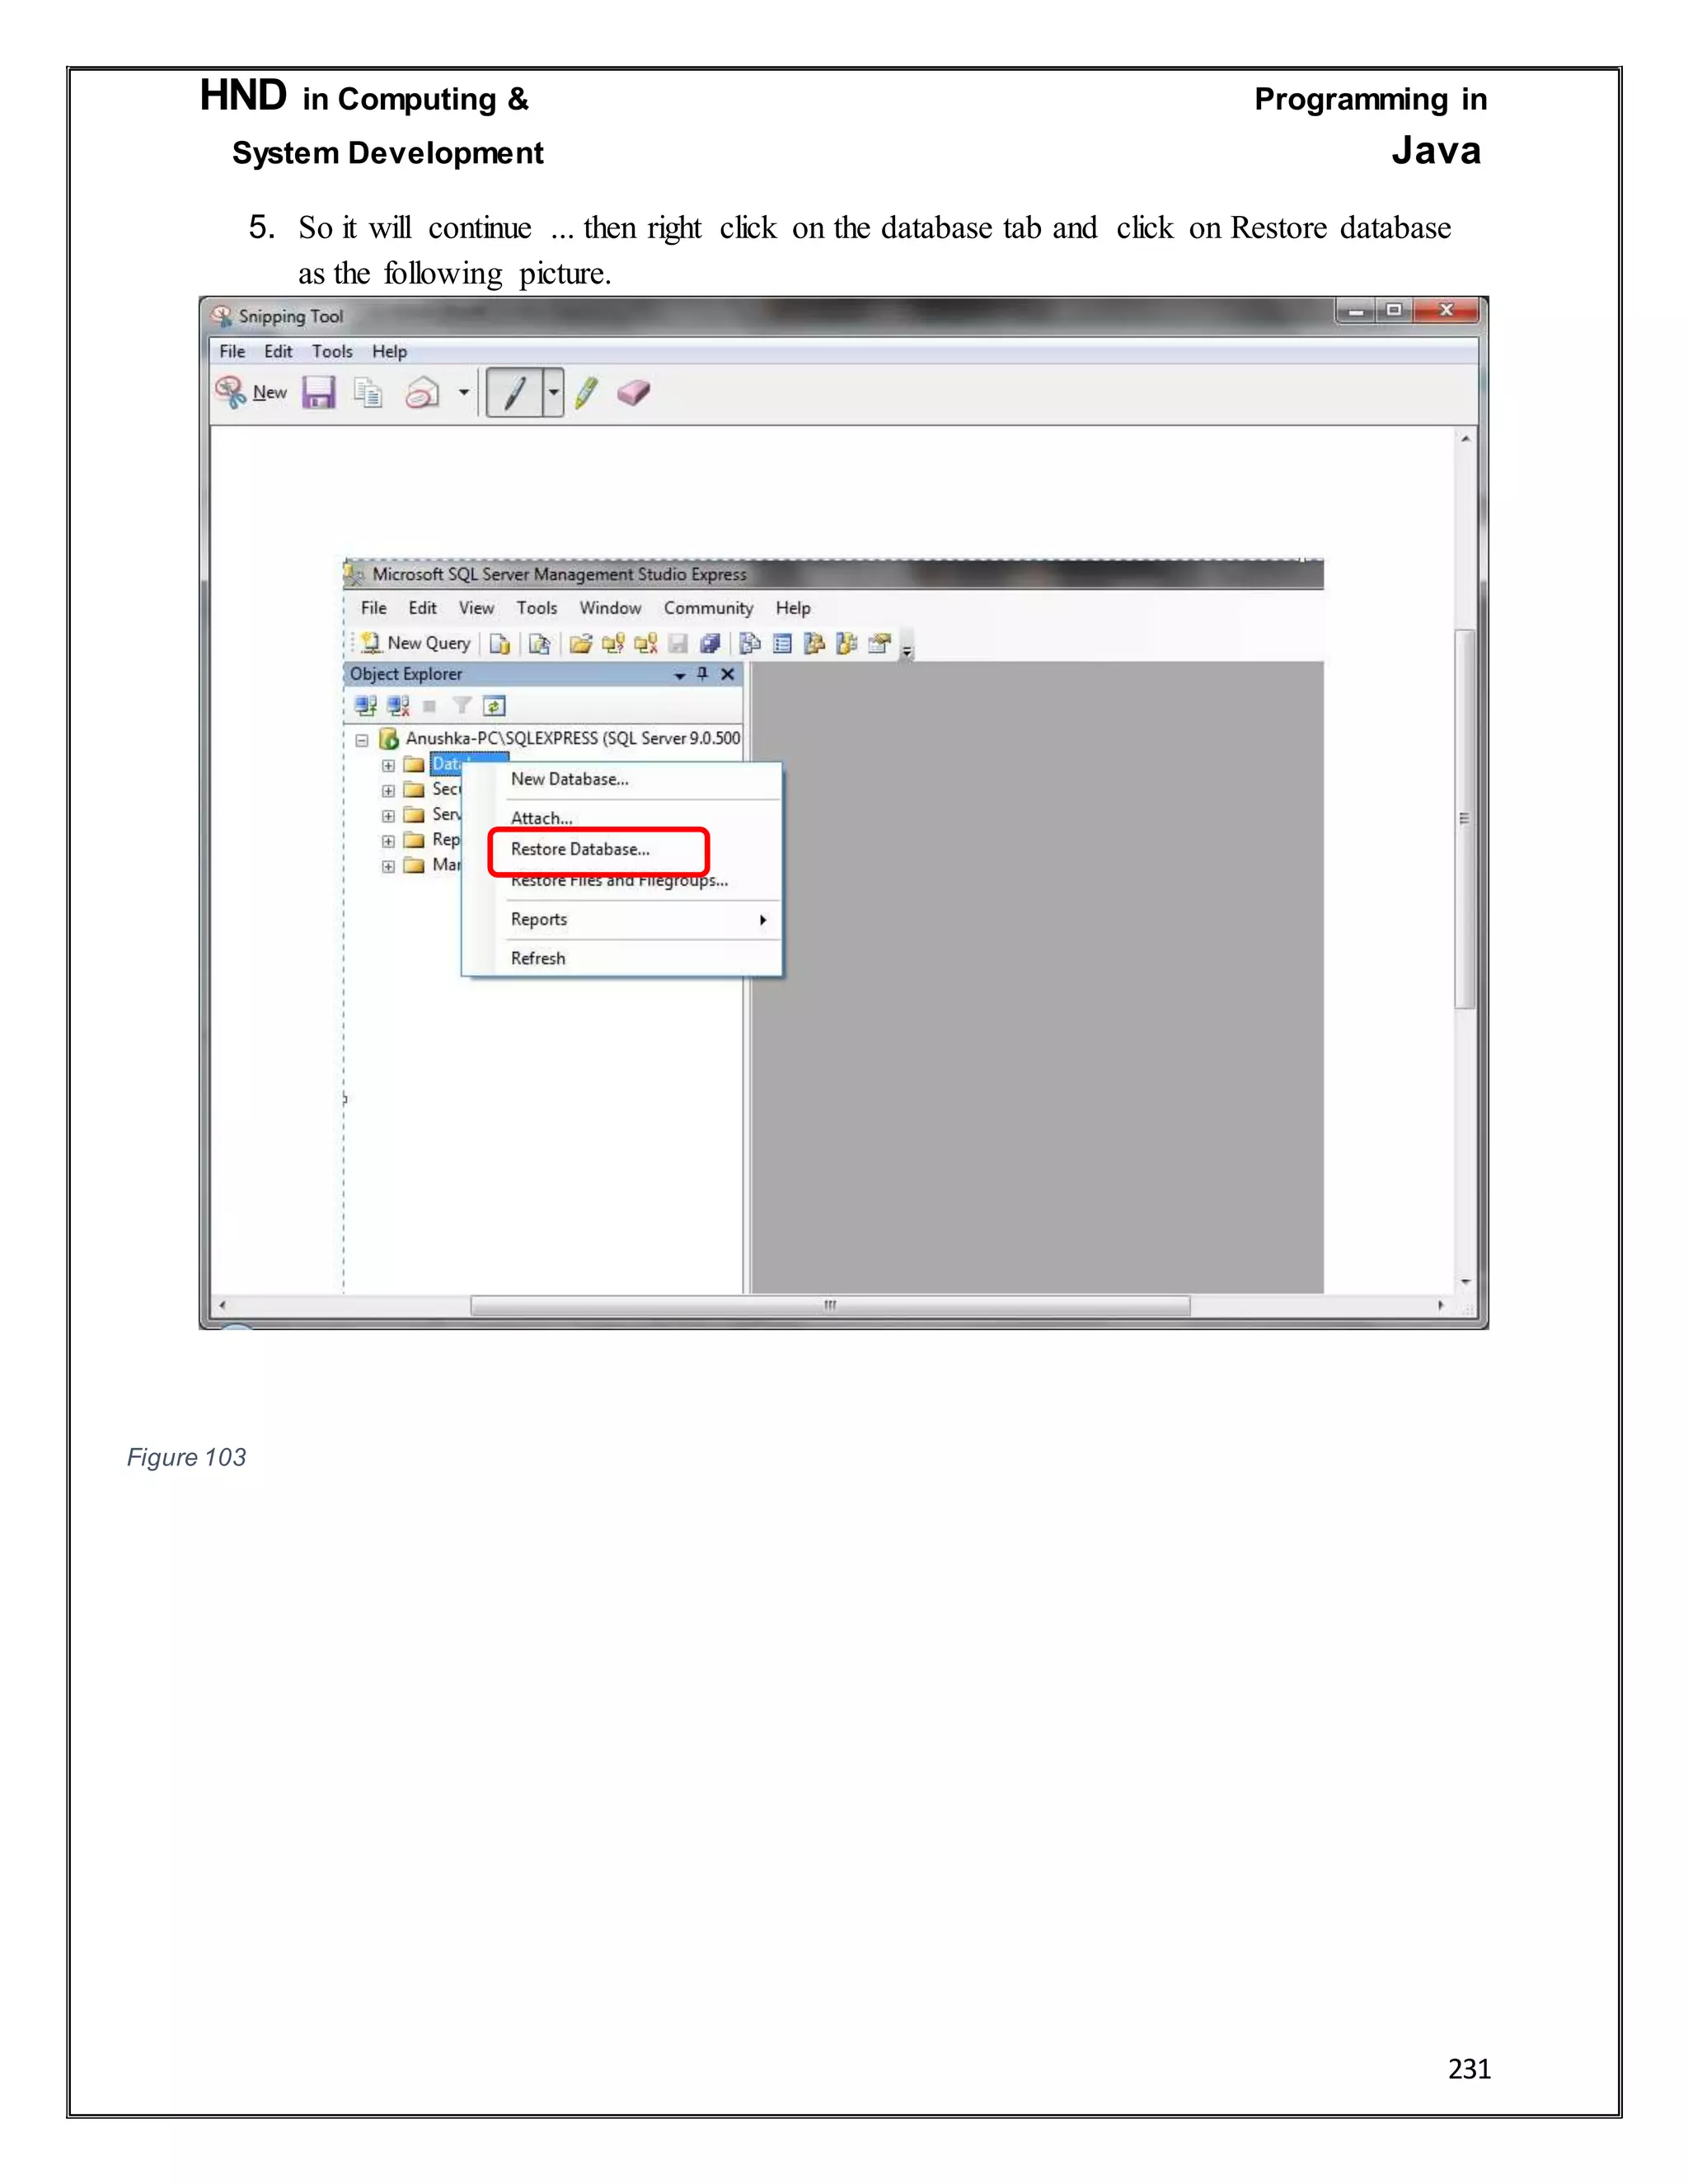Open the Pen options dropdown arrow

click(553, 392)
